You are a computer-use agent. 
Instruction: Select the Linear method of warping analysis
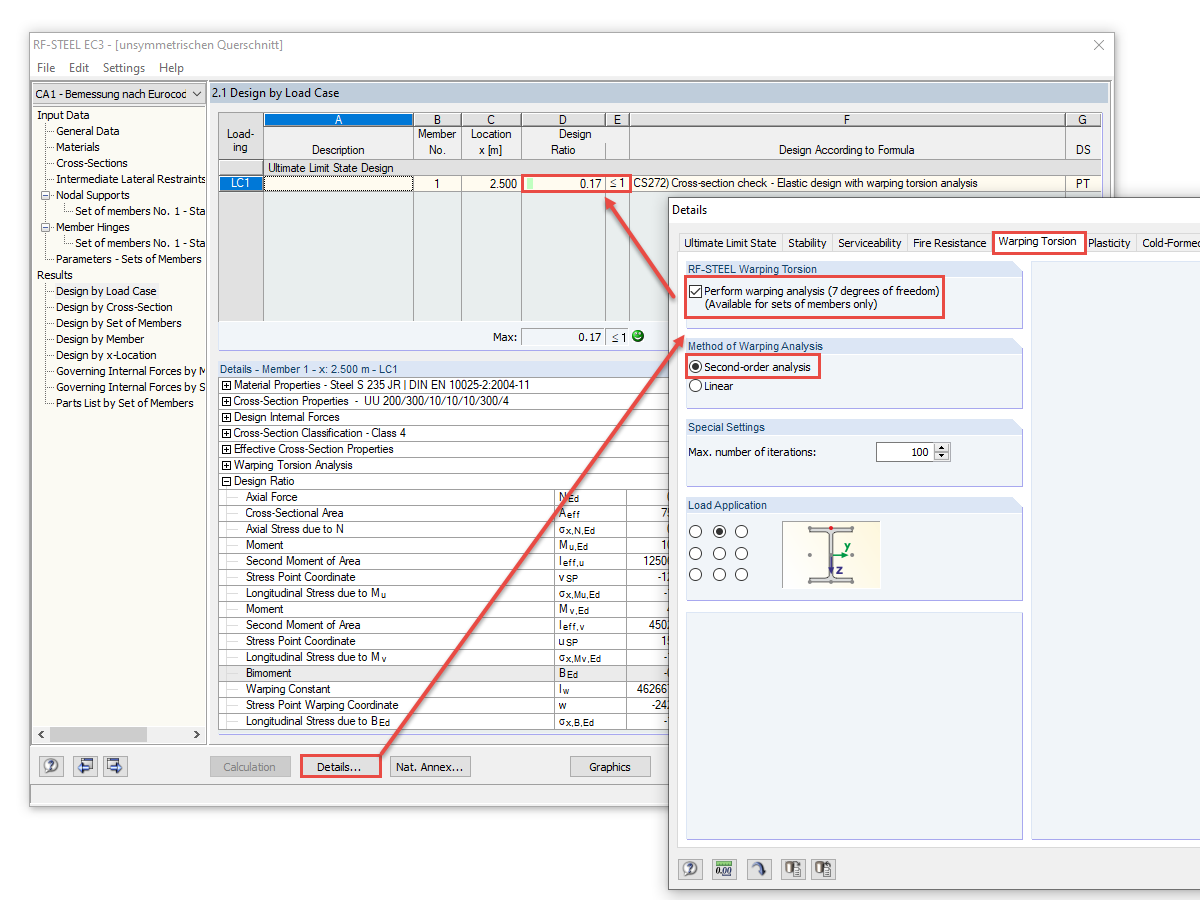(696, 386)
